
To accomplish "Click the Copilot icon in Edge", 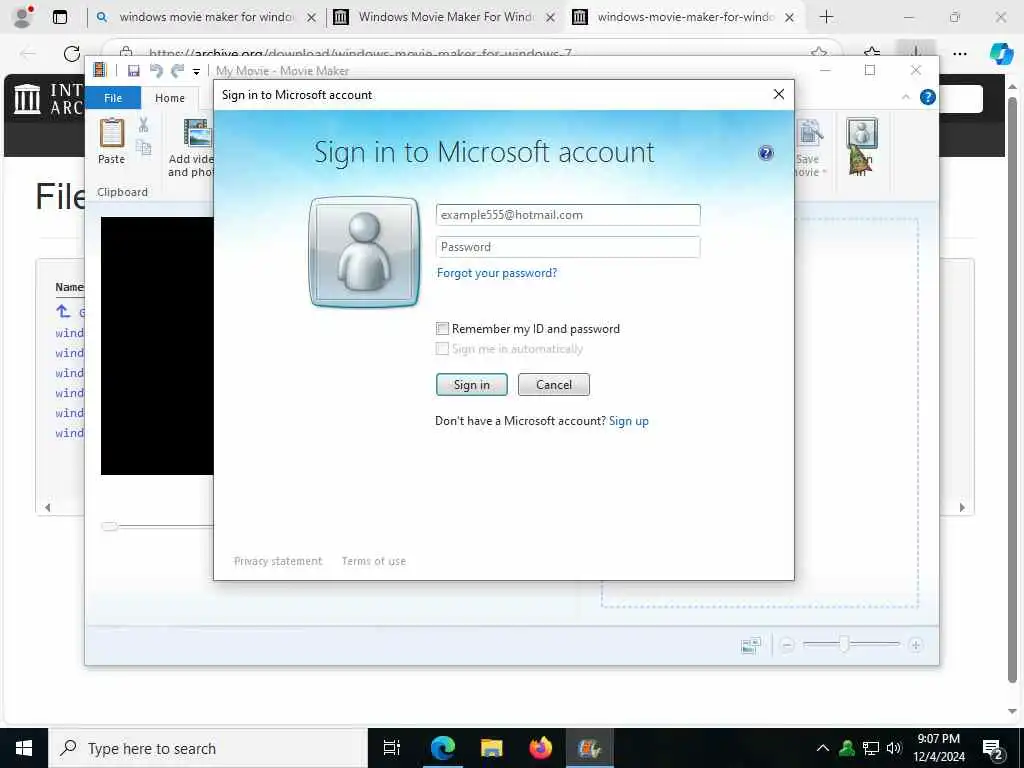I will pyautogui.click(x=1000, y=54).
